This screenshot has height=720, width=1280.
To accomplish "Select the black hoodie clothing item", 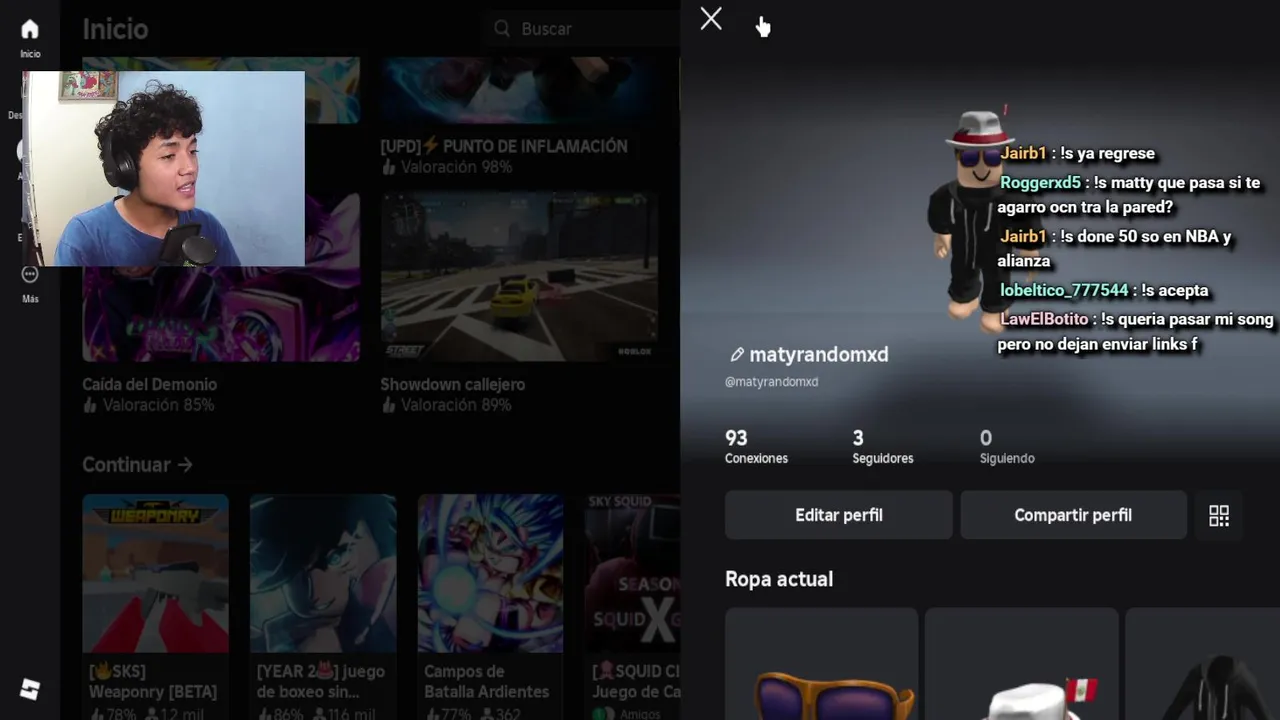I will [1203, 664].
